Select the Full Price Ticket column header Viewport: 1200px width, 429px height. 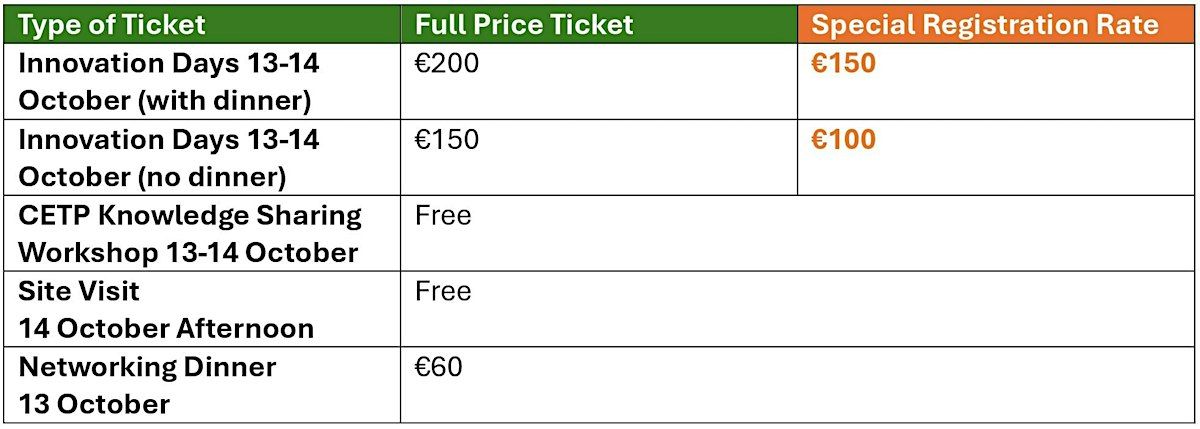tap(598, 24)
